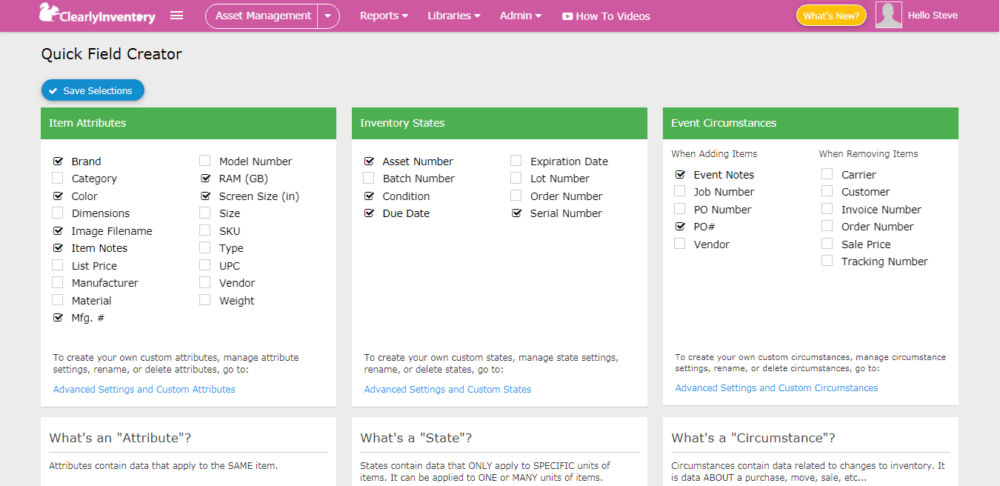This screenshot has height=486, width=1000.
Task: Check the Lot Number checkbox
Action: [x=516, y=178]
